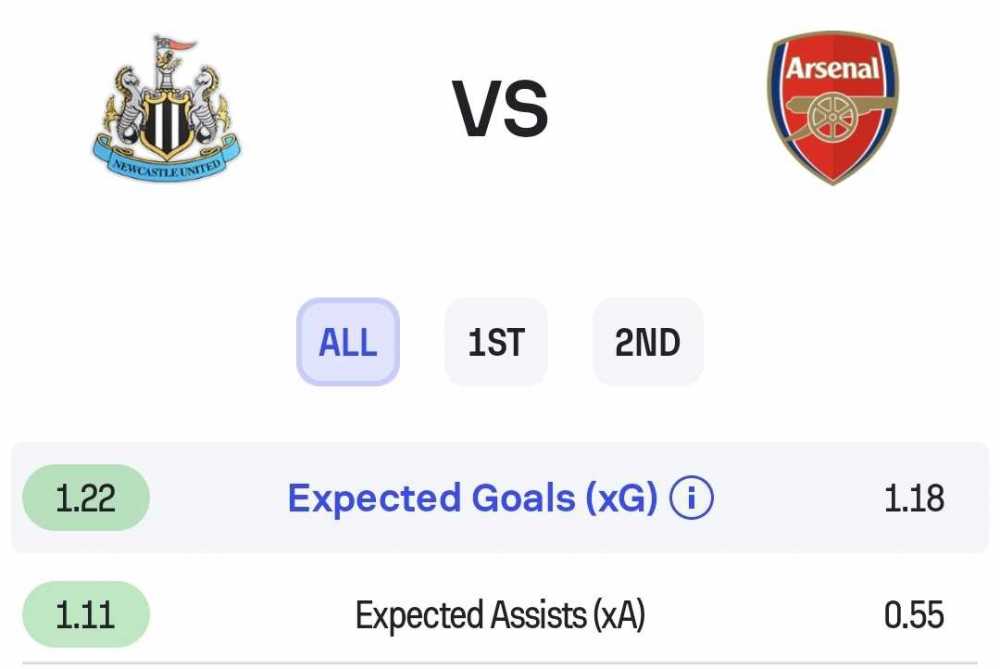Image resolution: width=1000 pixels, height=669 pixels.
Task: Open the Newcastle United club crest
Action: pyautogui.click(x=166, y=108)
